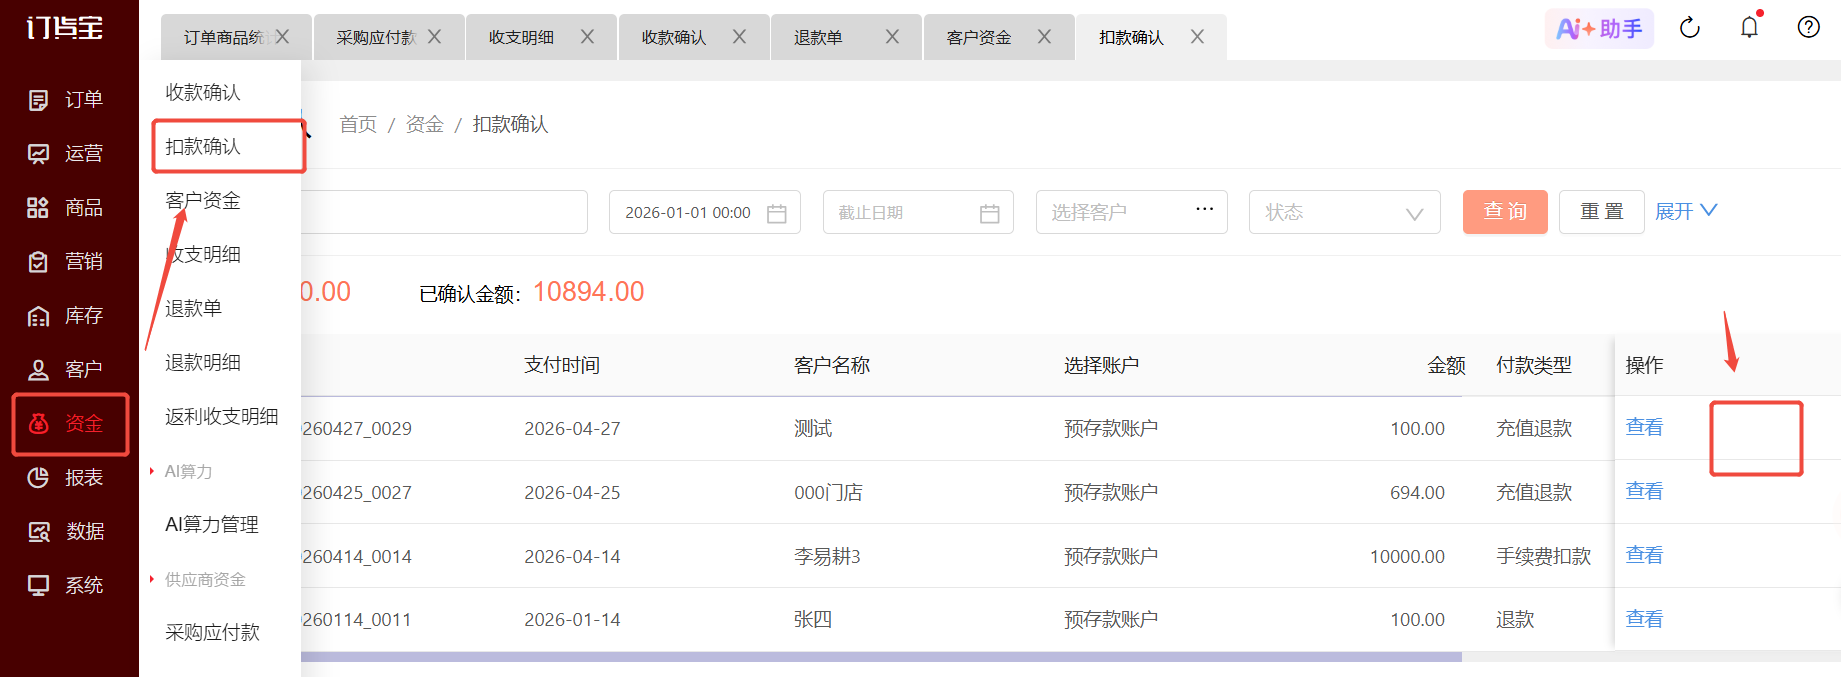Close the 扣款确认 tab

tap(1198, 37)
